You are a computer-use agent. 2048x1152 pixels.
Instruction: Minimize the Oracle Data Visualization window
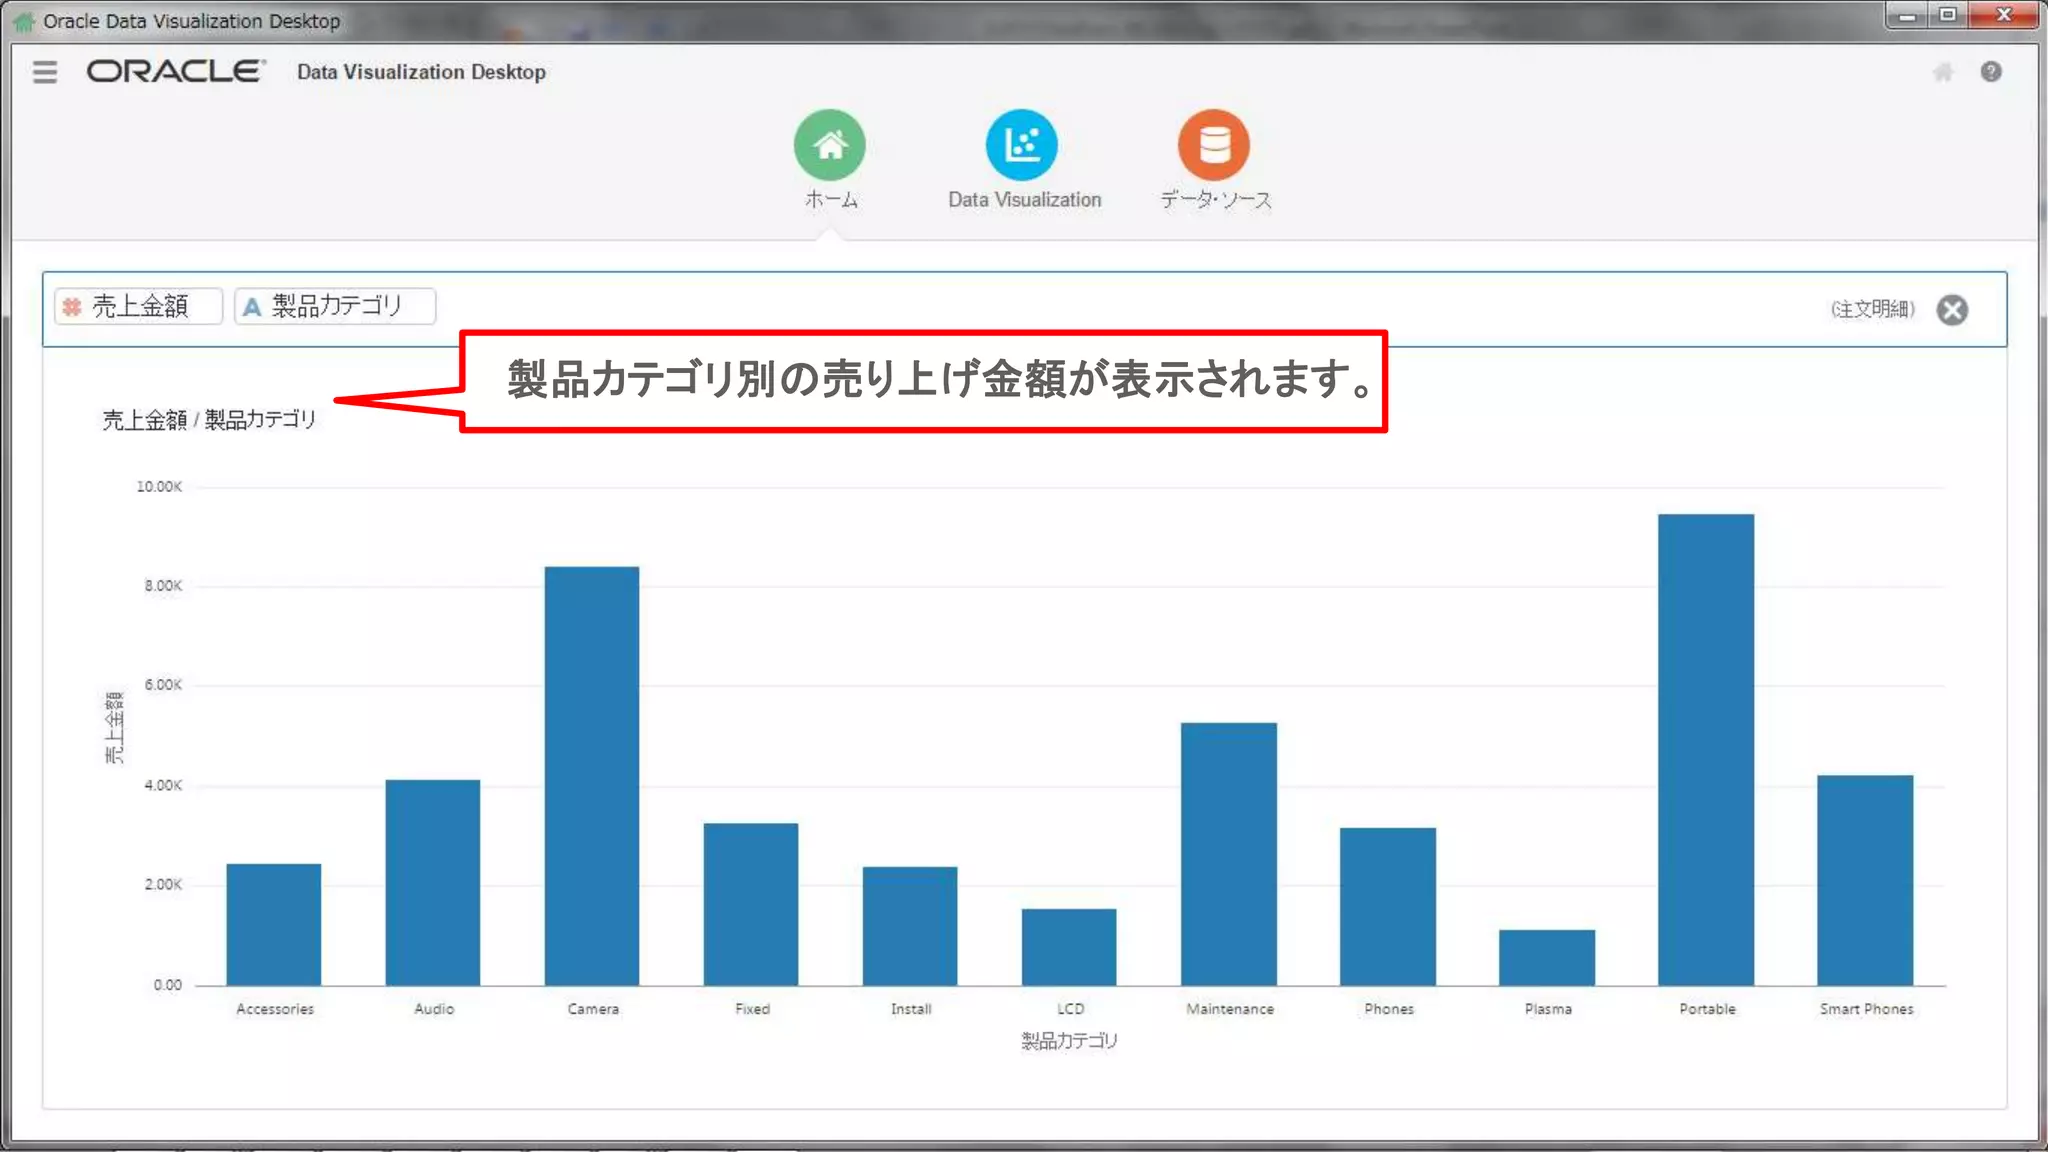(x=1907, y=15)
